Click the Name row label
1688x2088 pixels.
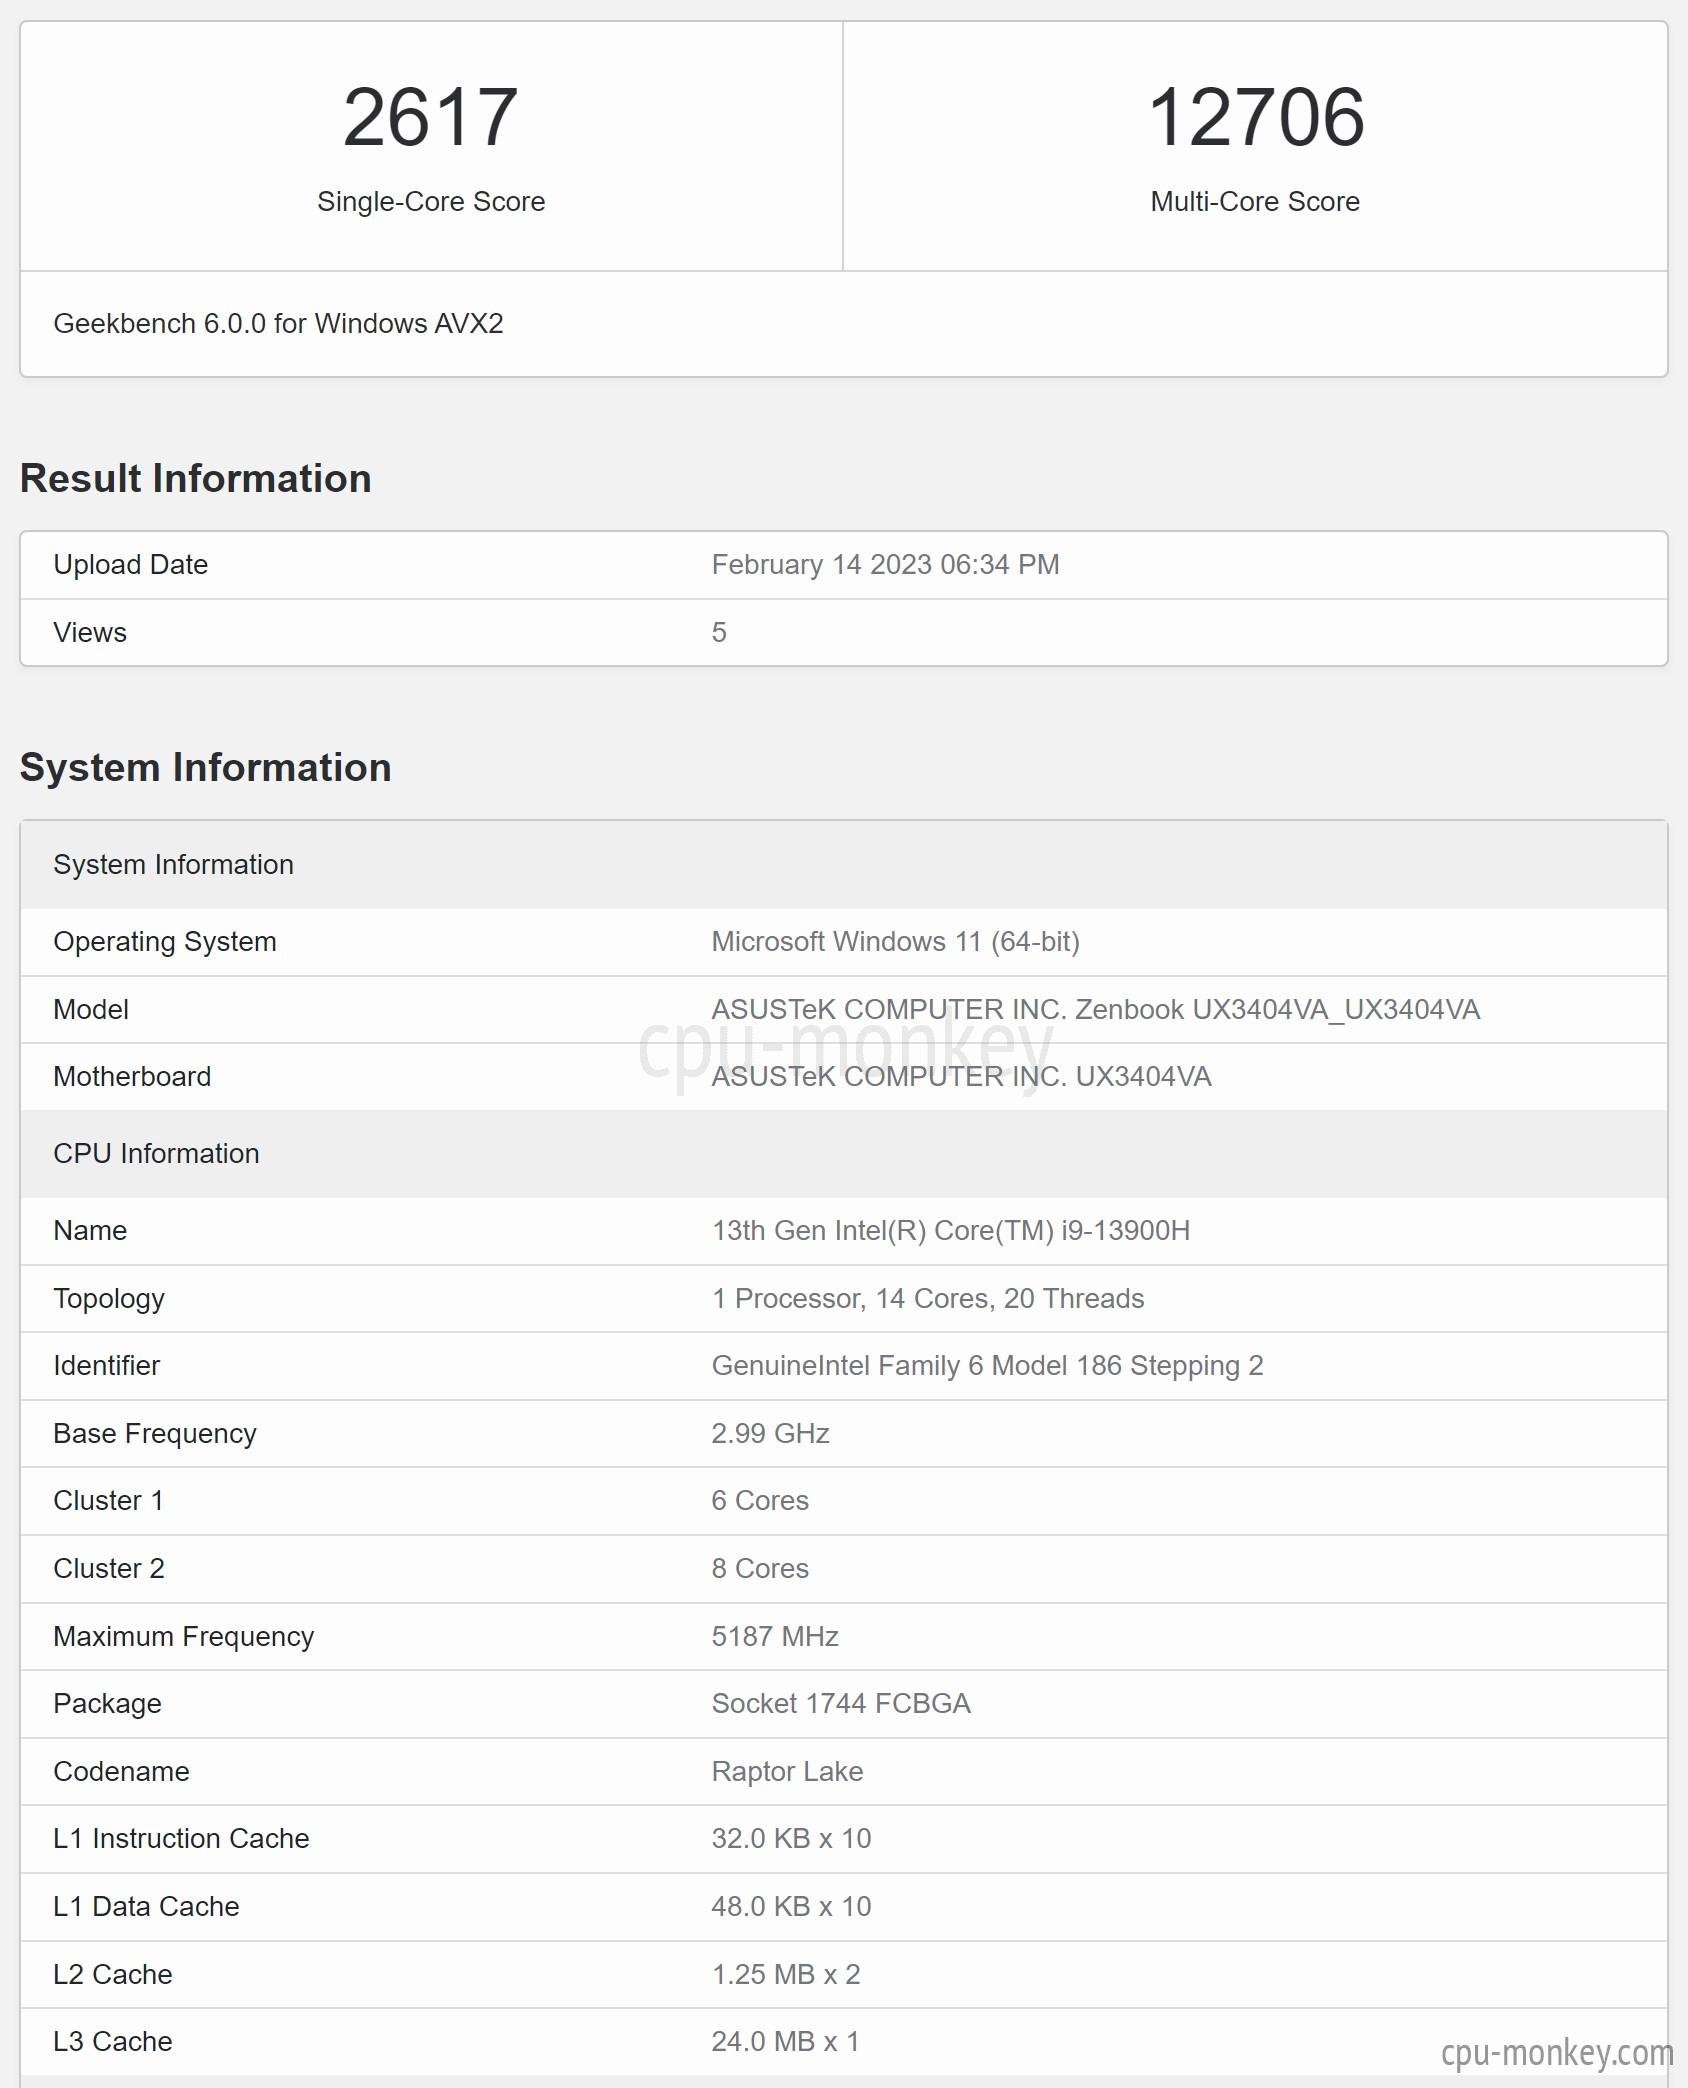pos(90,1230)
